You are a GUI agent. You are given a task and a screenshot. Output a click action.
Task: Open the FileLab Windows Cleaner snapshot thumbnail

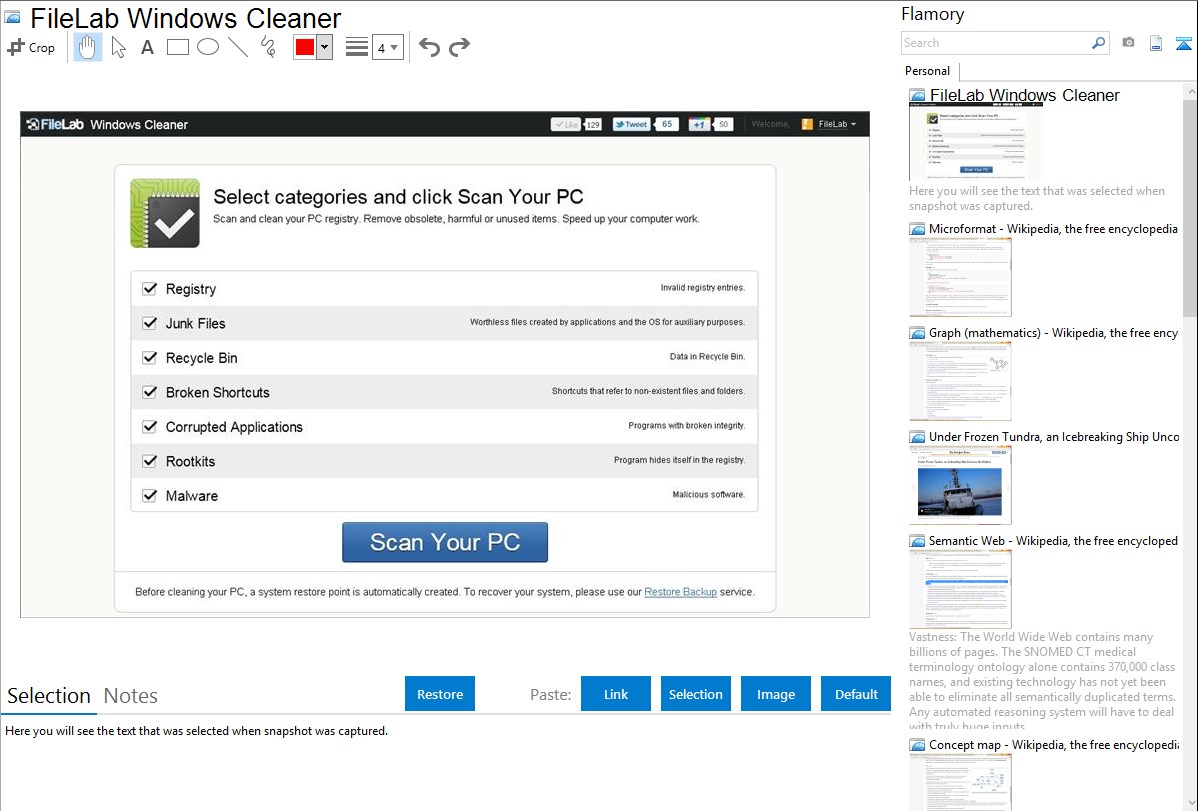point(976,143)
